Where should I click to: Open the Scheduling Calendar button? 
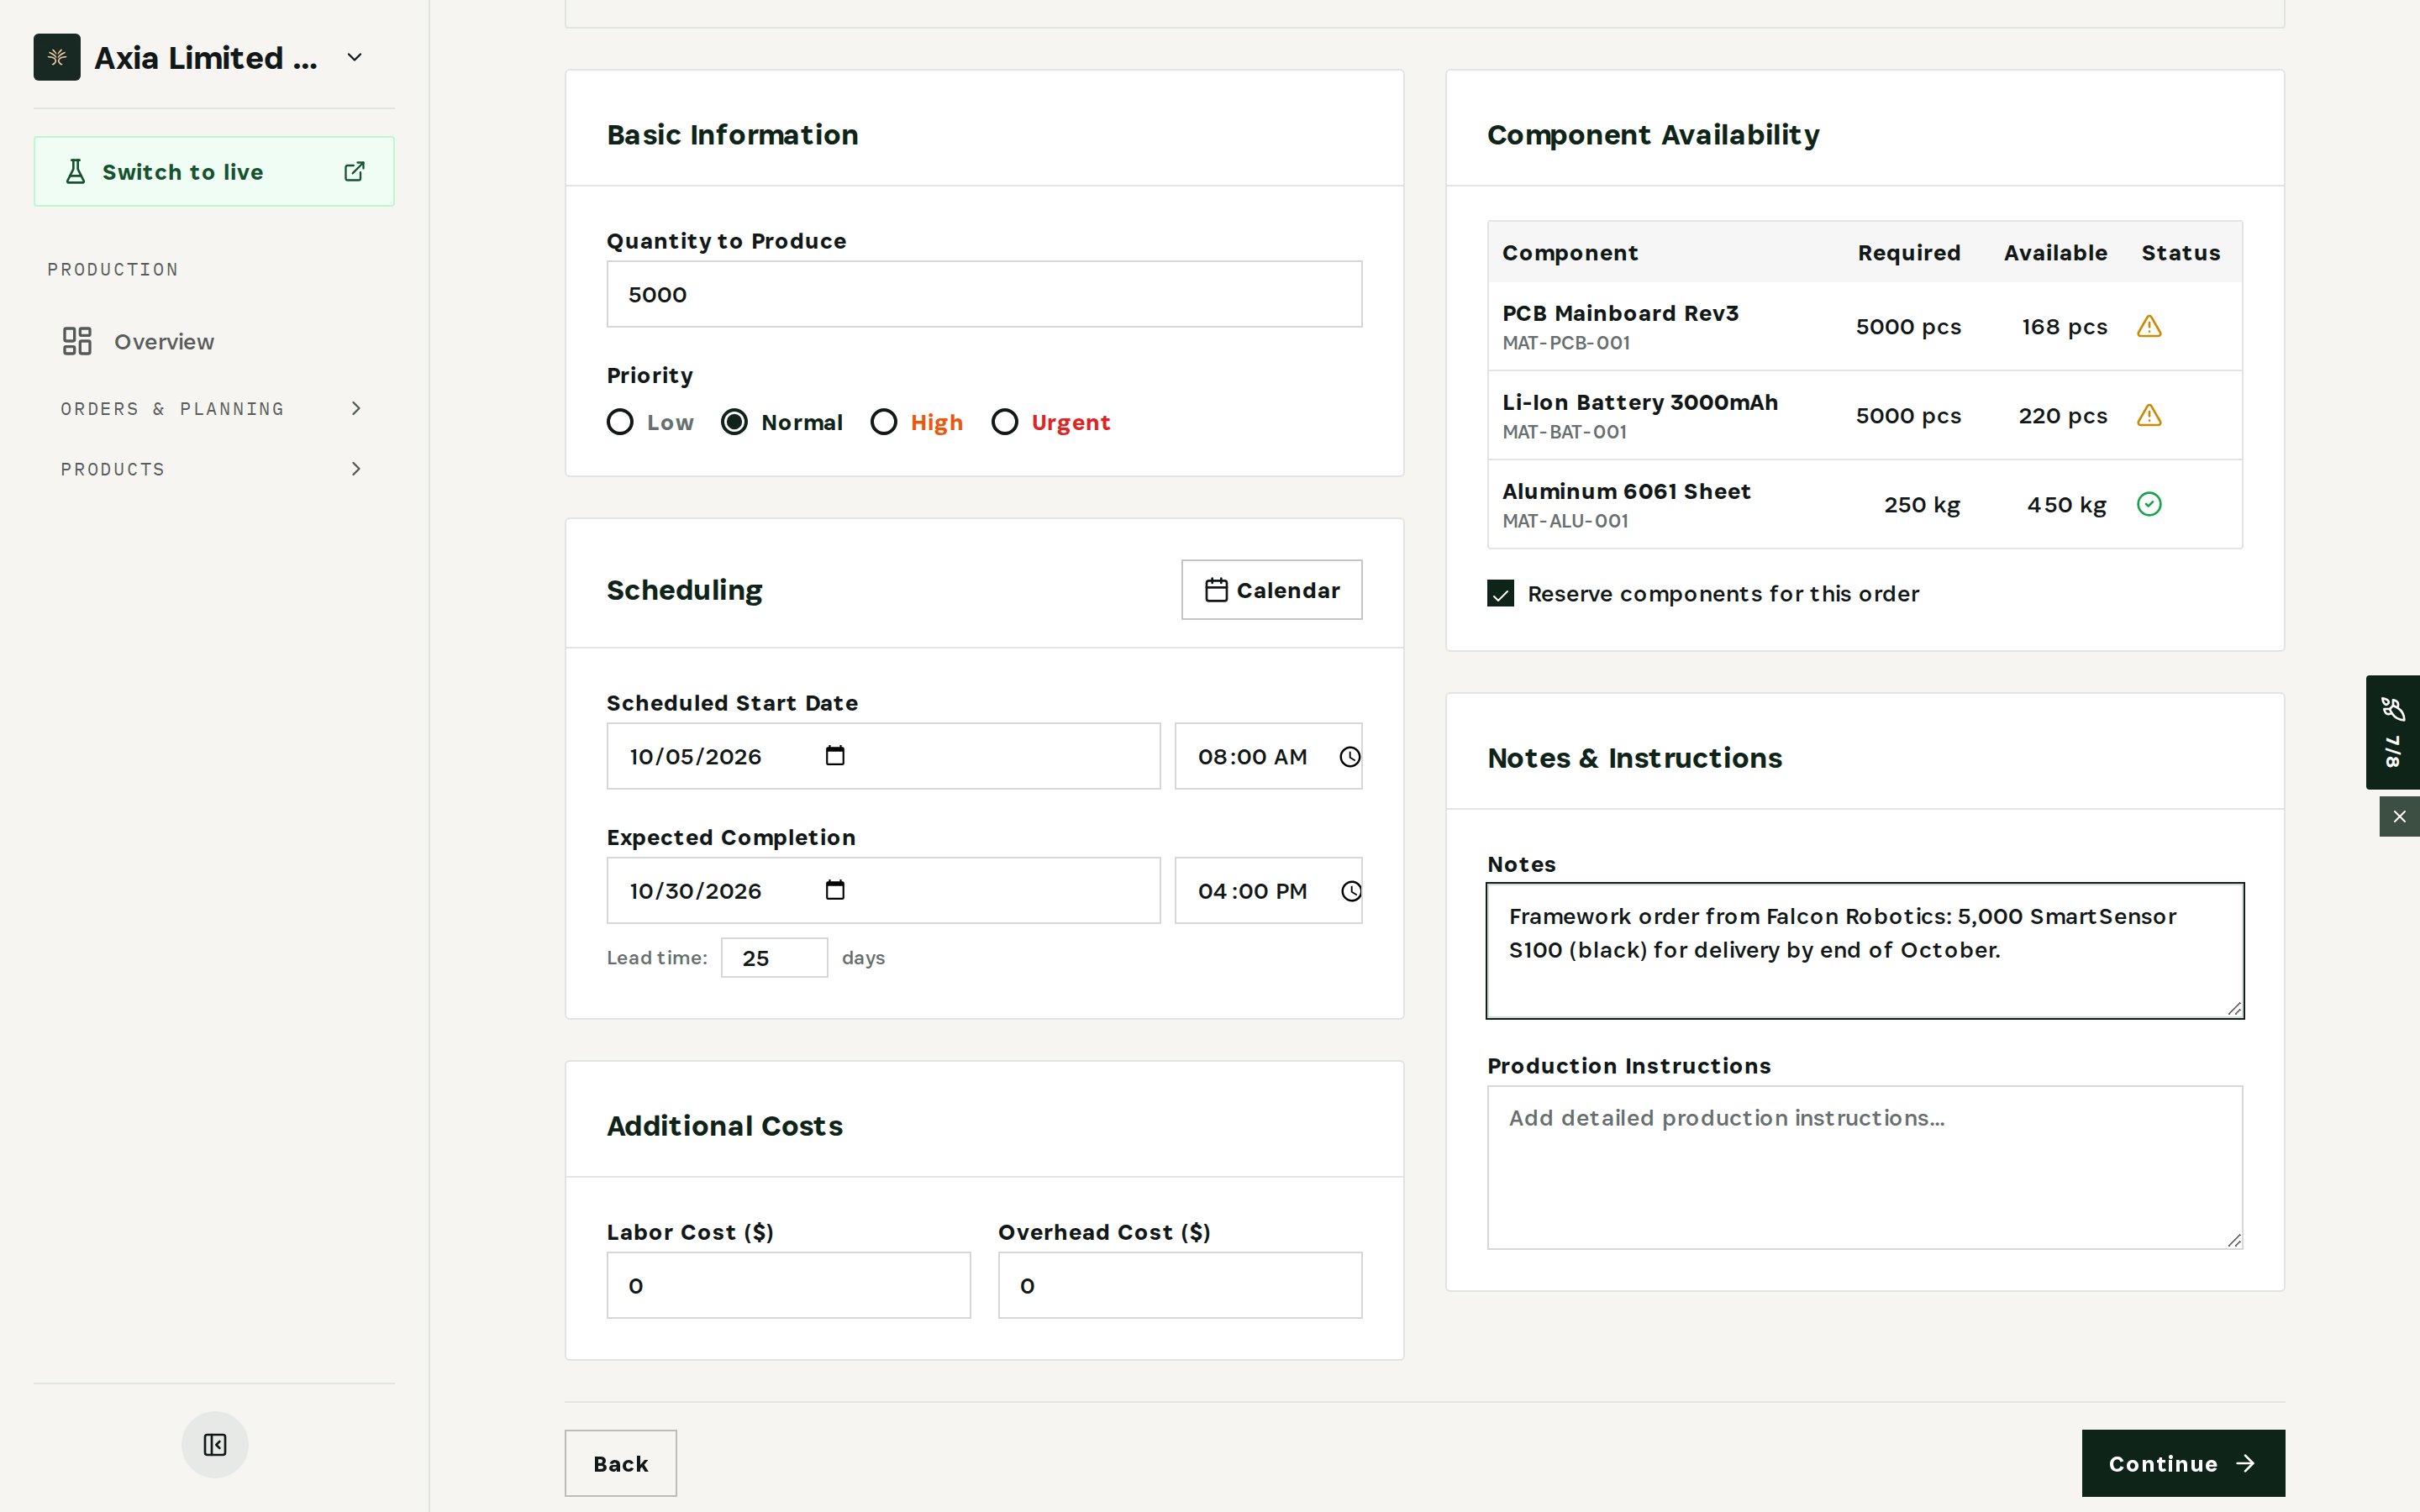tap(1271, 590)
